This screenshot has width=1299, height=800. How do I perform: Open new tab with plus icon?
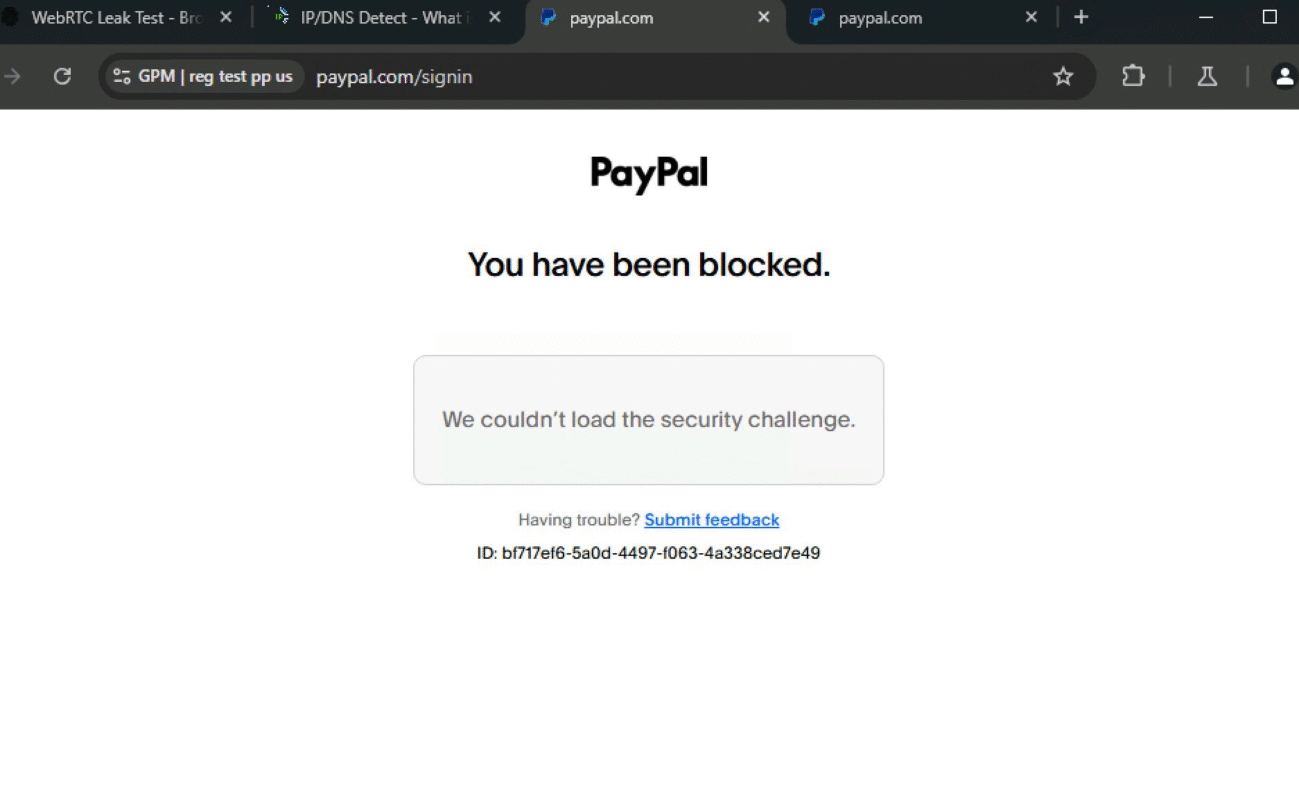pyautogui.click(x=1081, y=17)
